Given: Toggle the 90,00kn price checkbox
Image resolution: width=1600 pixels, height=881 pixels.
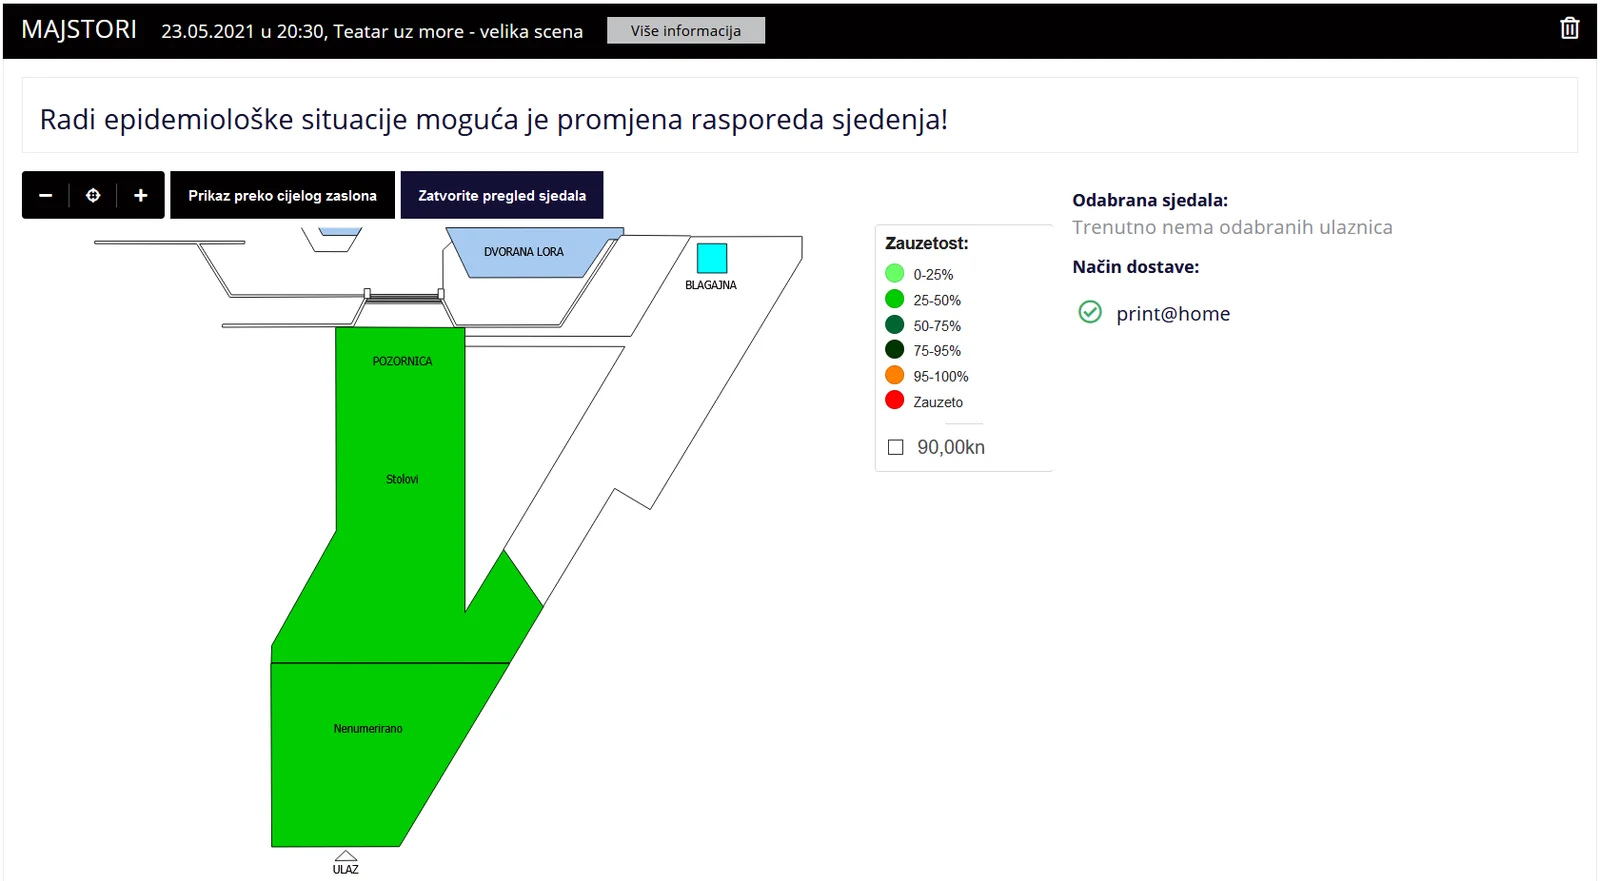Looking at the screenshot, I should [x=896, y=447].
